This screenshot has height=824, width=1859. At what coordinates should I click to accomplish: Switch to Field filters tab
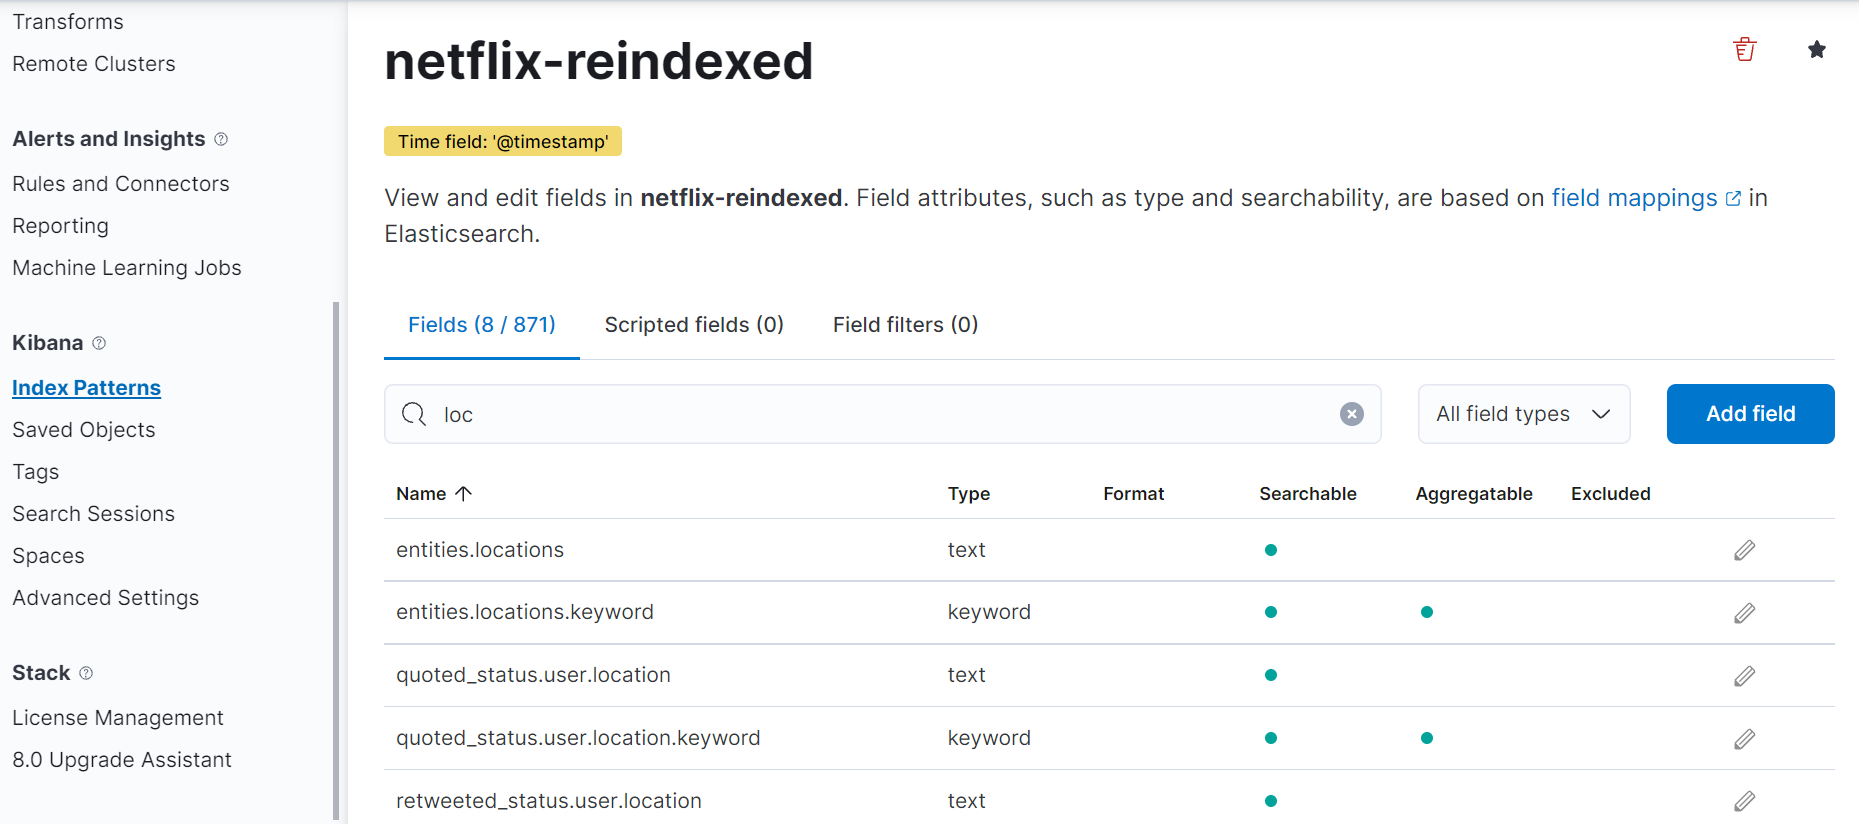[905, 325]
